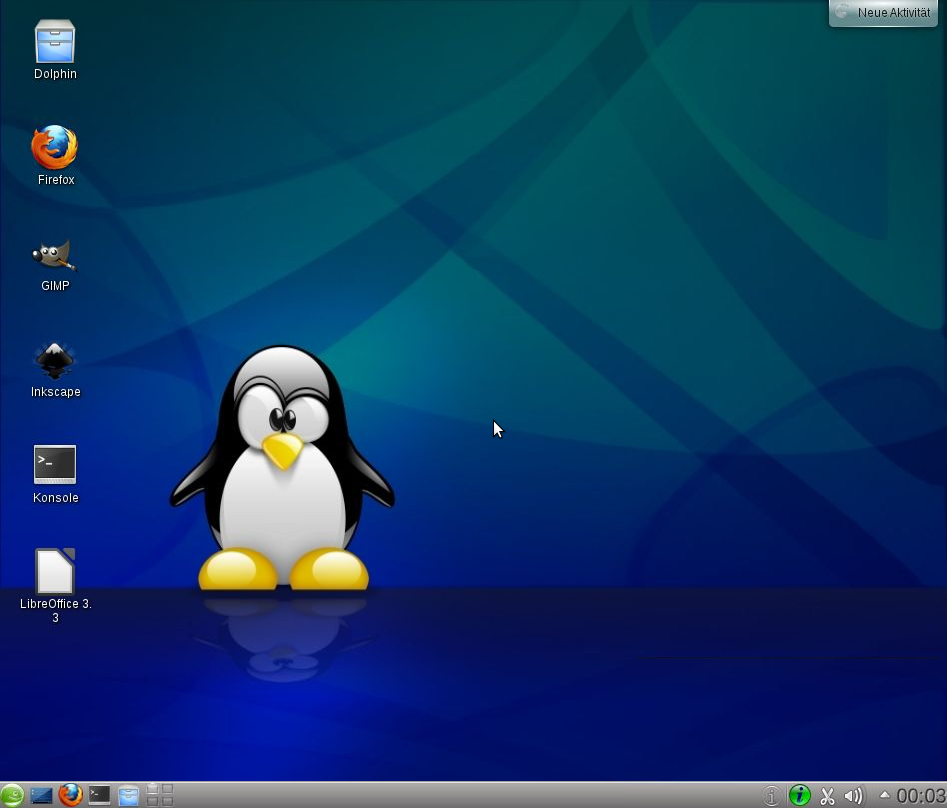Viewport: 947px width, 808px height.
Task: Open the LibreOffice 3.3 desktop icon
Action: (55, 585)
